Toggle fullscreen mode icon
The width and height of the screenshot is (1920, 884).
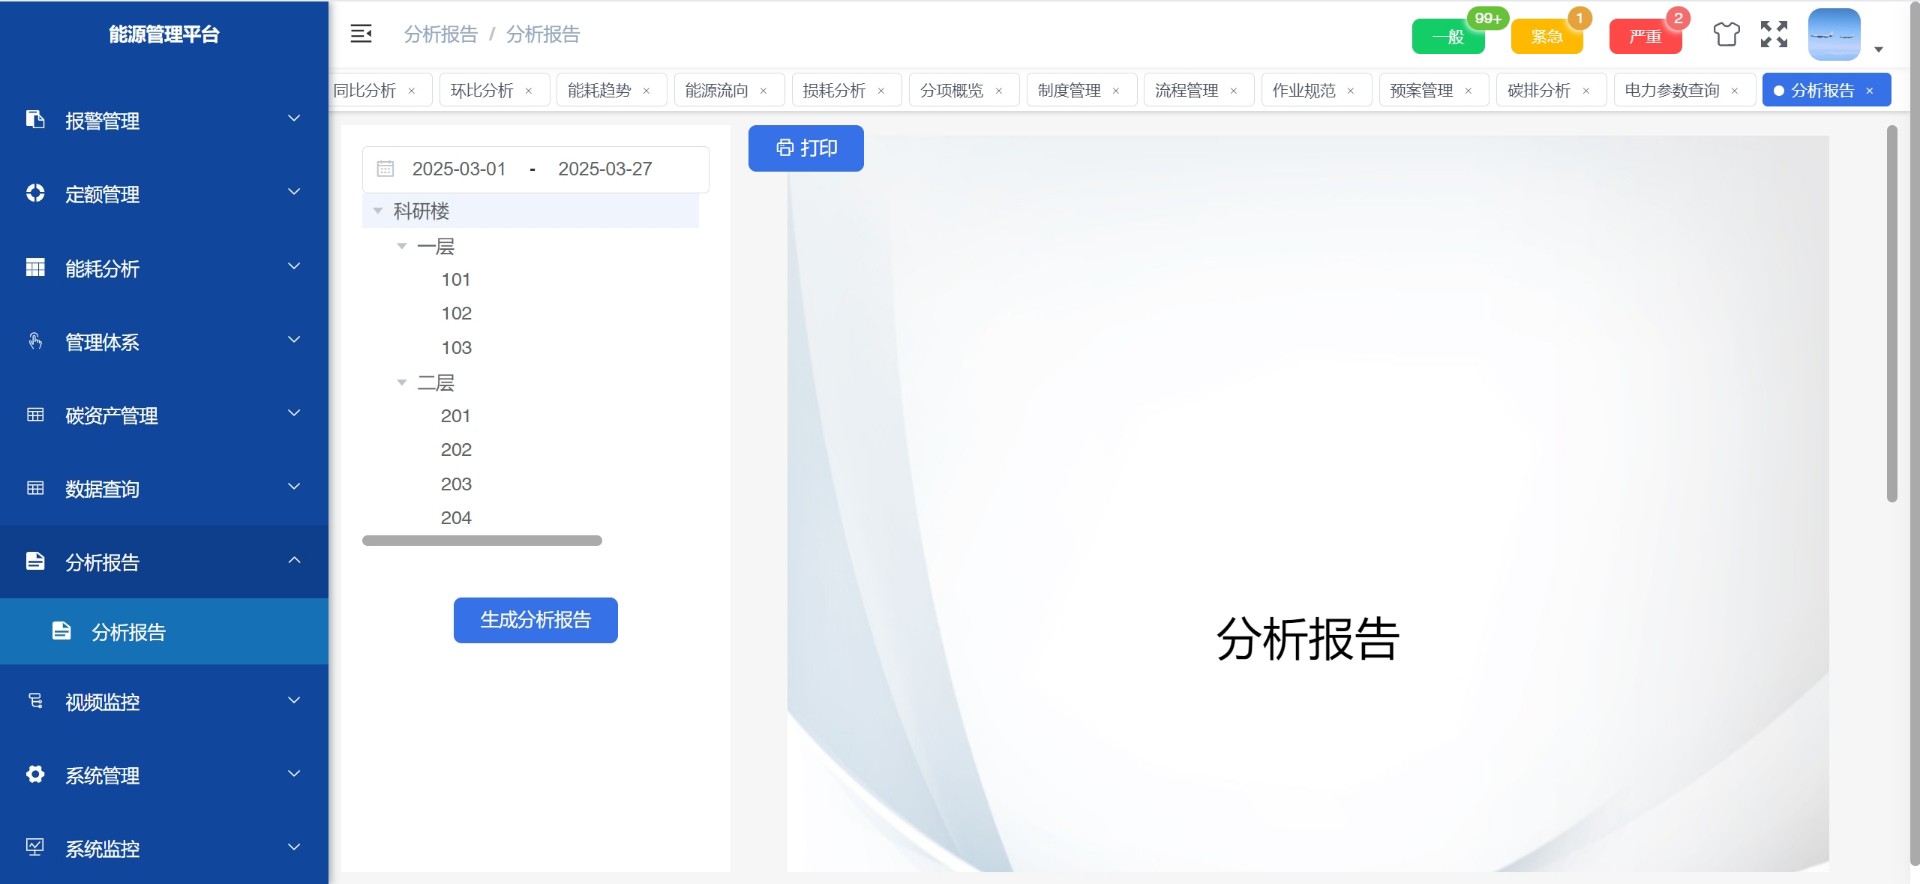[x=1774, y=35]
